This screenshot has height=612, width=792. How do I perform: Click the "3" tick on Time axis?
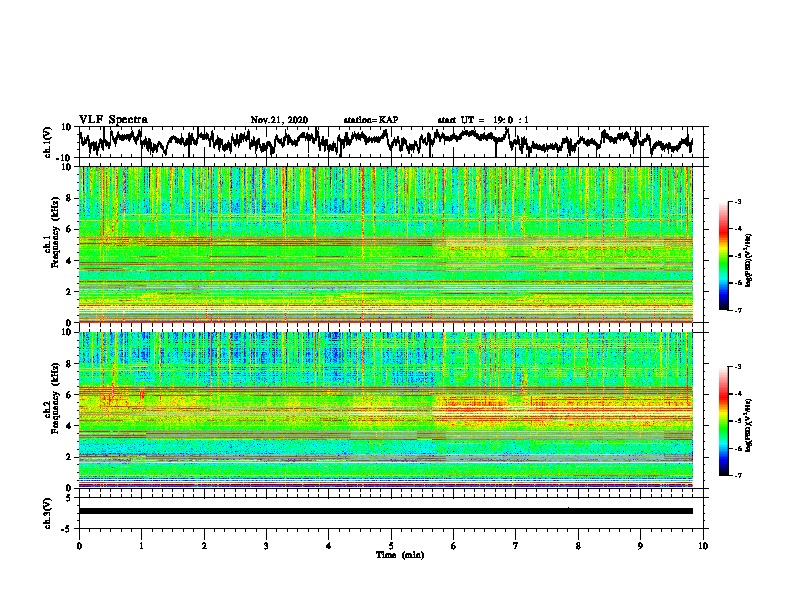[266, 546]
